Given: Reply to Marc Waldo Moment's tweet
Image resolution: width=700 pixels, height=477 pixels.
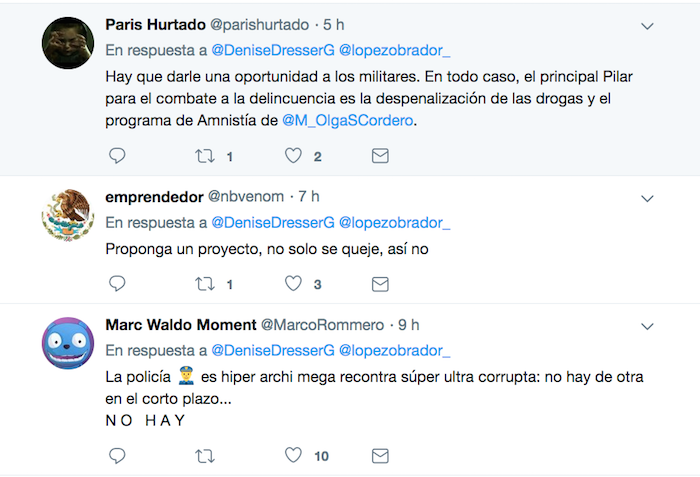Looking at the screenshot, I should tap(117, 456).
